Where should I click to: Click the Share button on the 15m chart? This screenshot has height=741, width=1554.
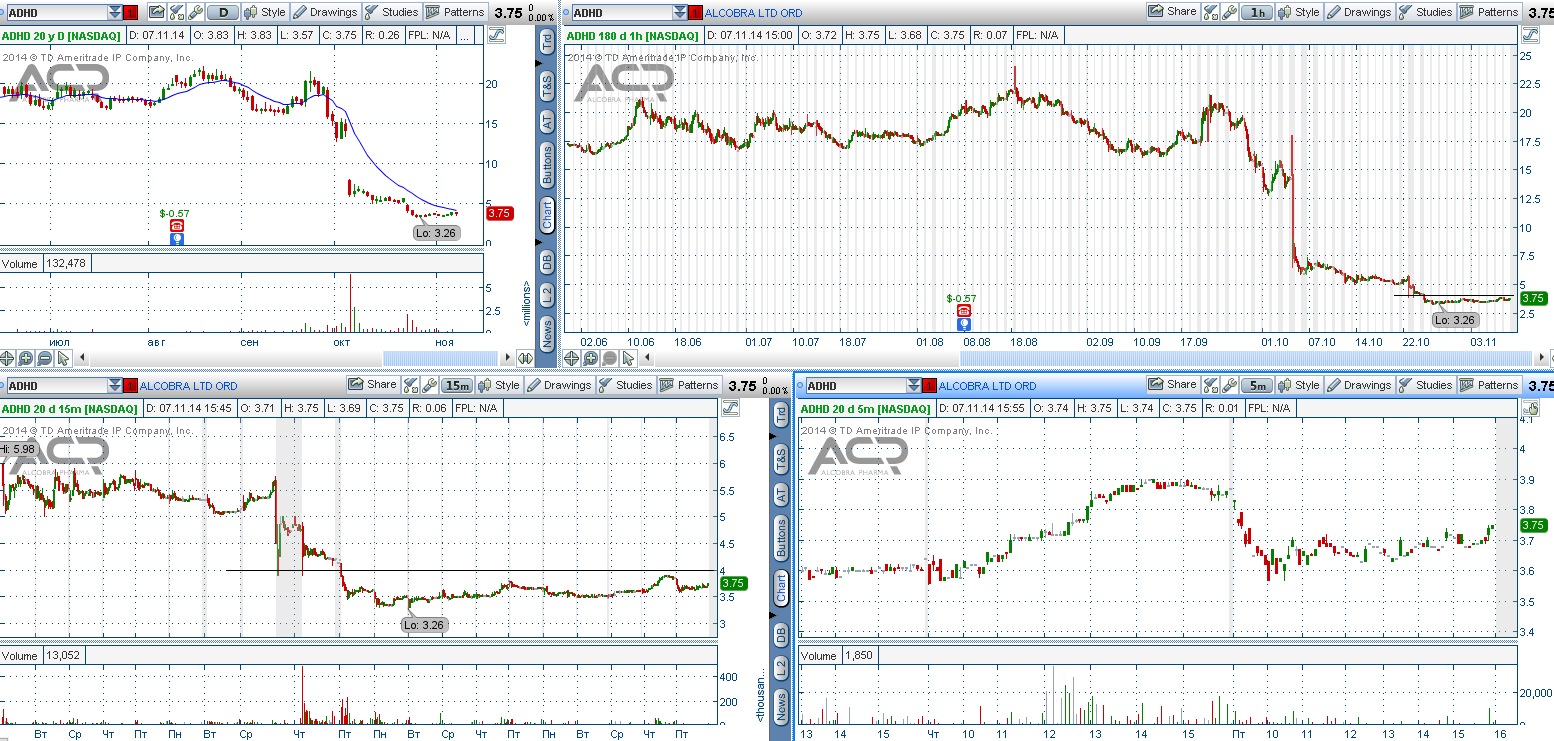pyautogui.click(x=372, y=385)
